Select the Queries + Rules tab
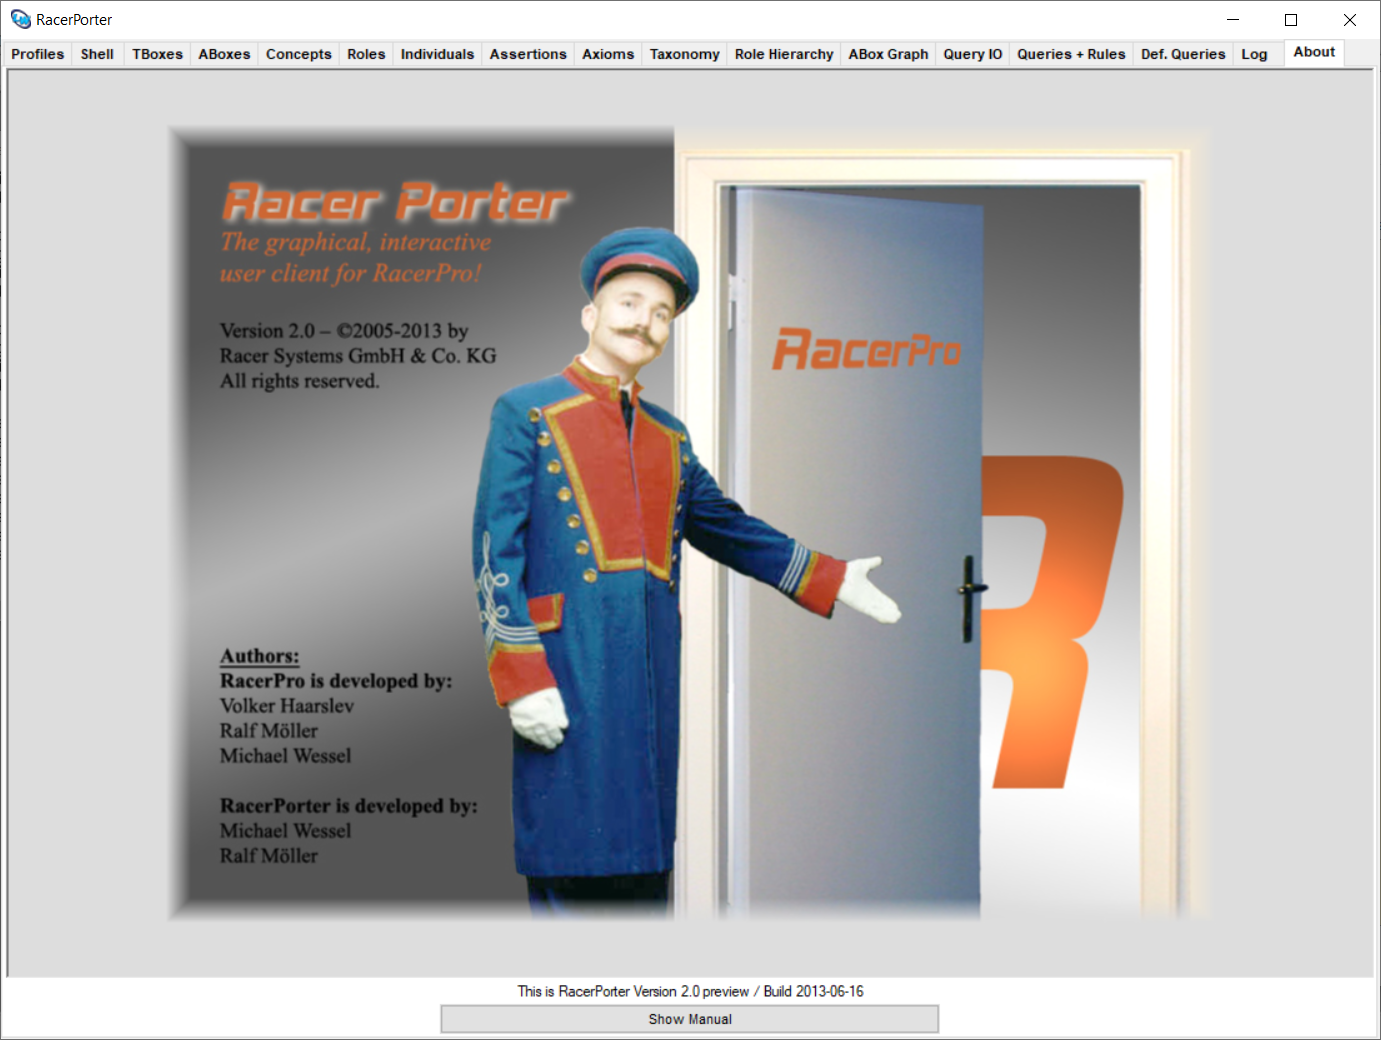Image resolution: width=1381 pixels, height=1040 pixels. point(1071,54)
